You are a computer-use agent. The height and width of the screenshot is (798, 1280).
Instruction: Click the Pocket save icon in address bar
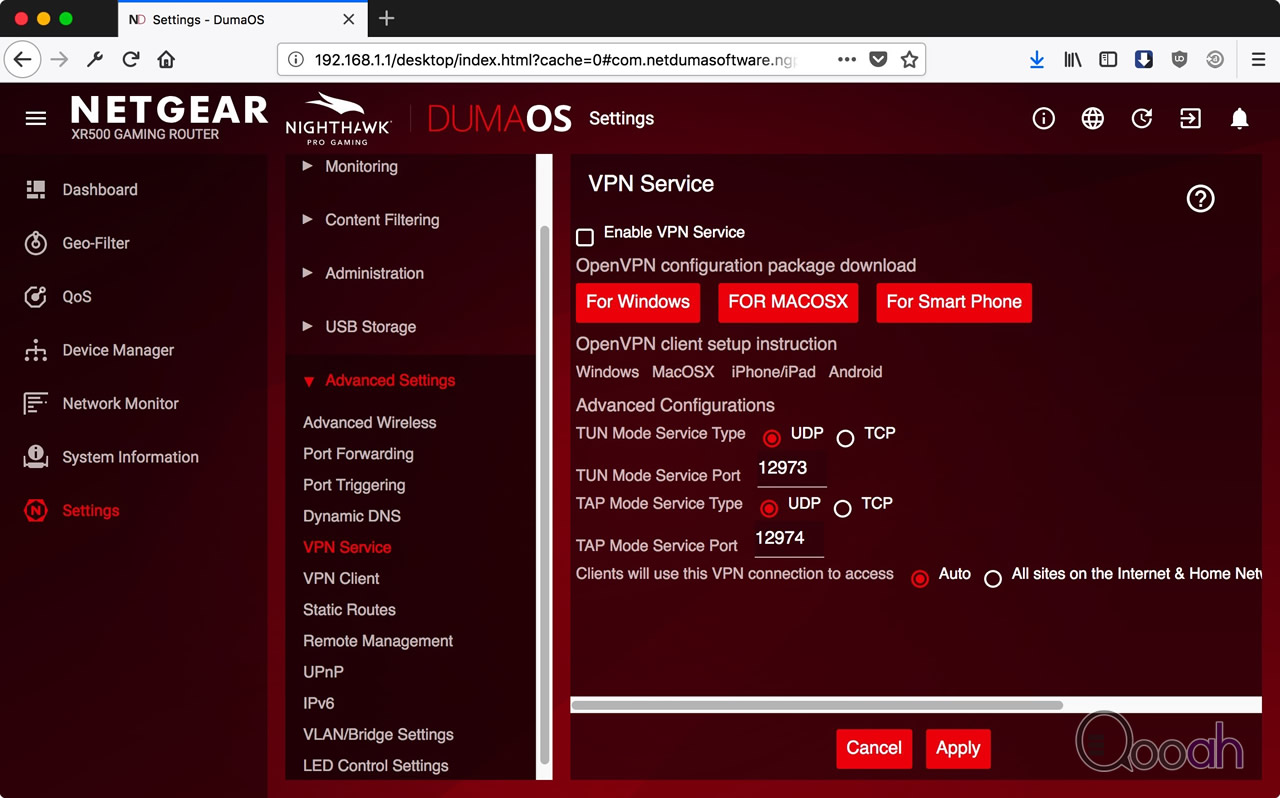pos(878,59)
